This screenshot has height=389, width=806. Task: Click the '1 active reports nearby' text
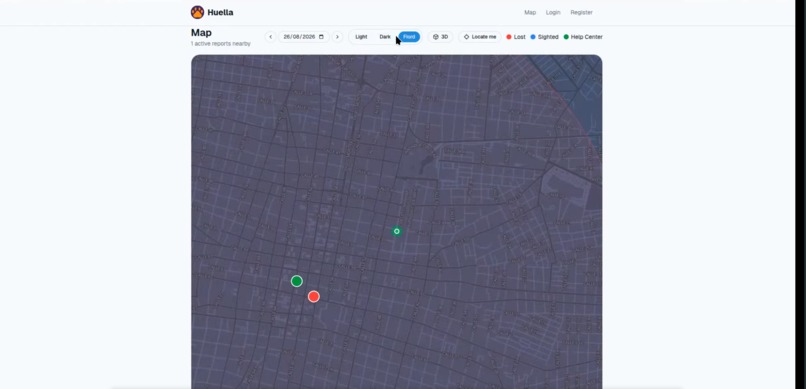221,44
